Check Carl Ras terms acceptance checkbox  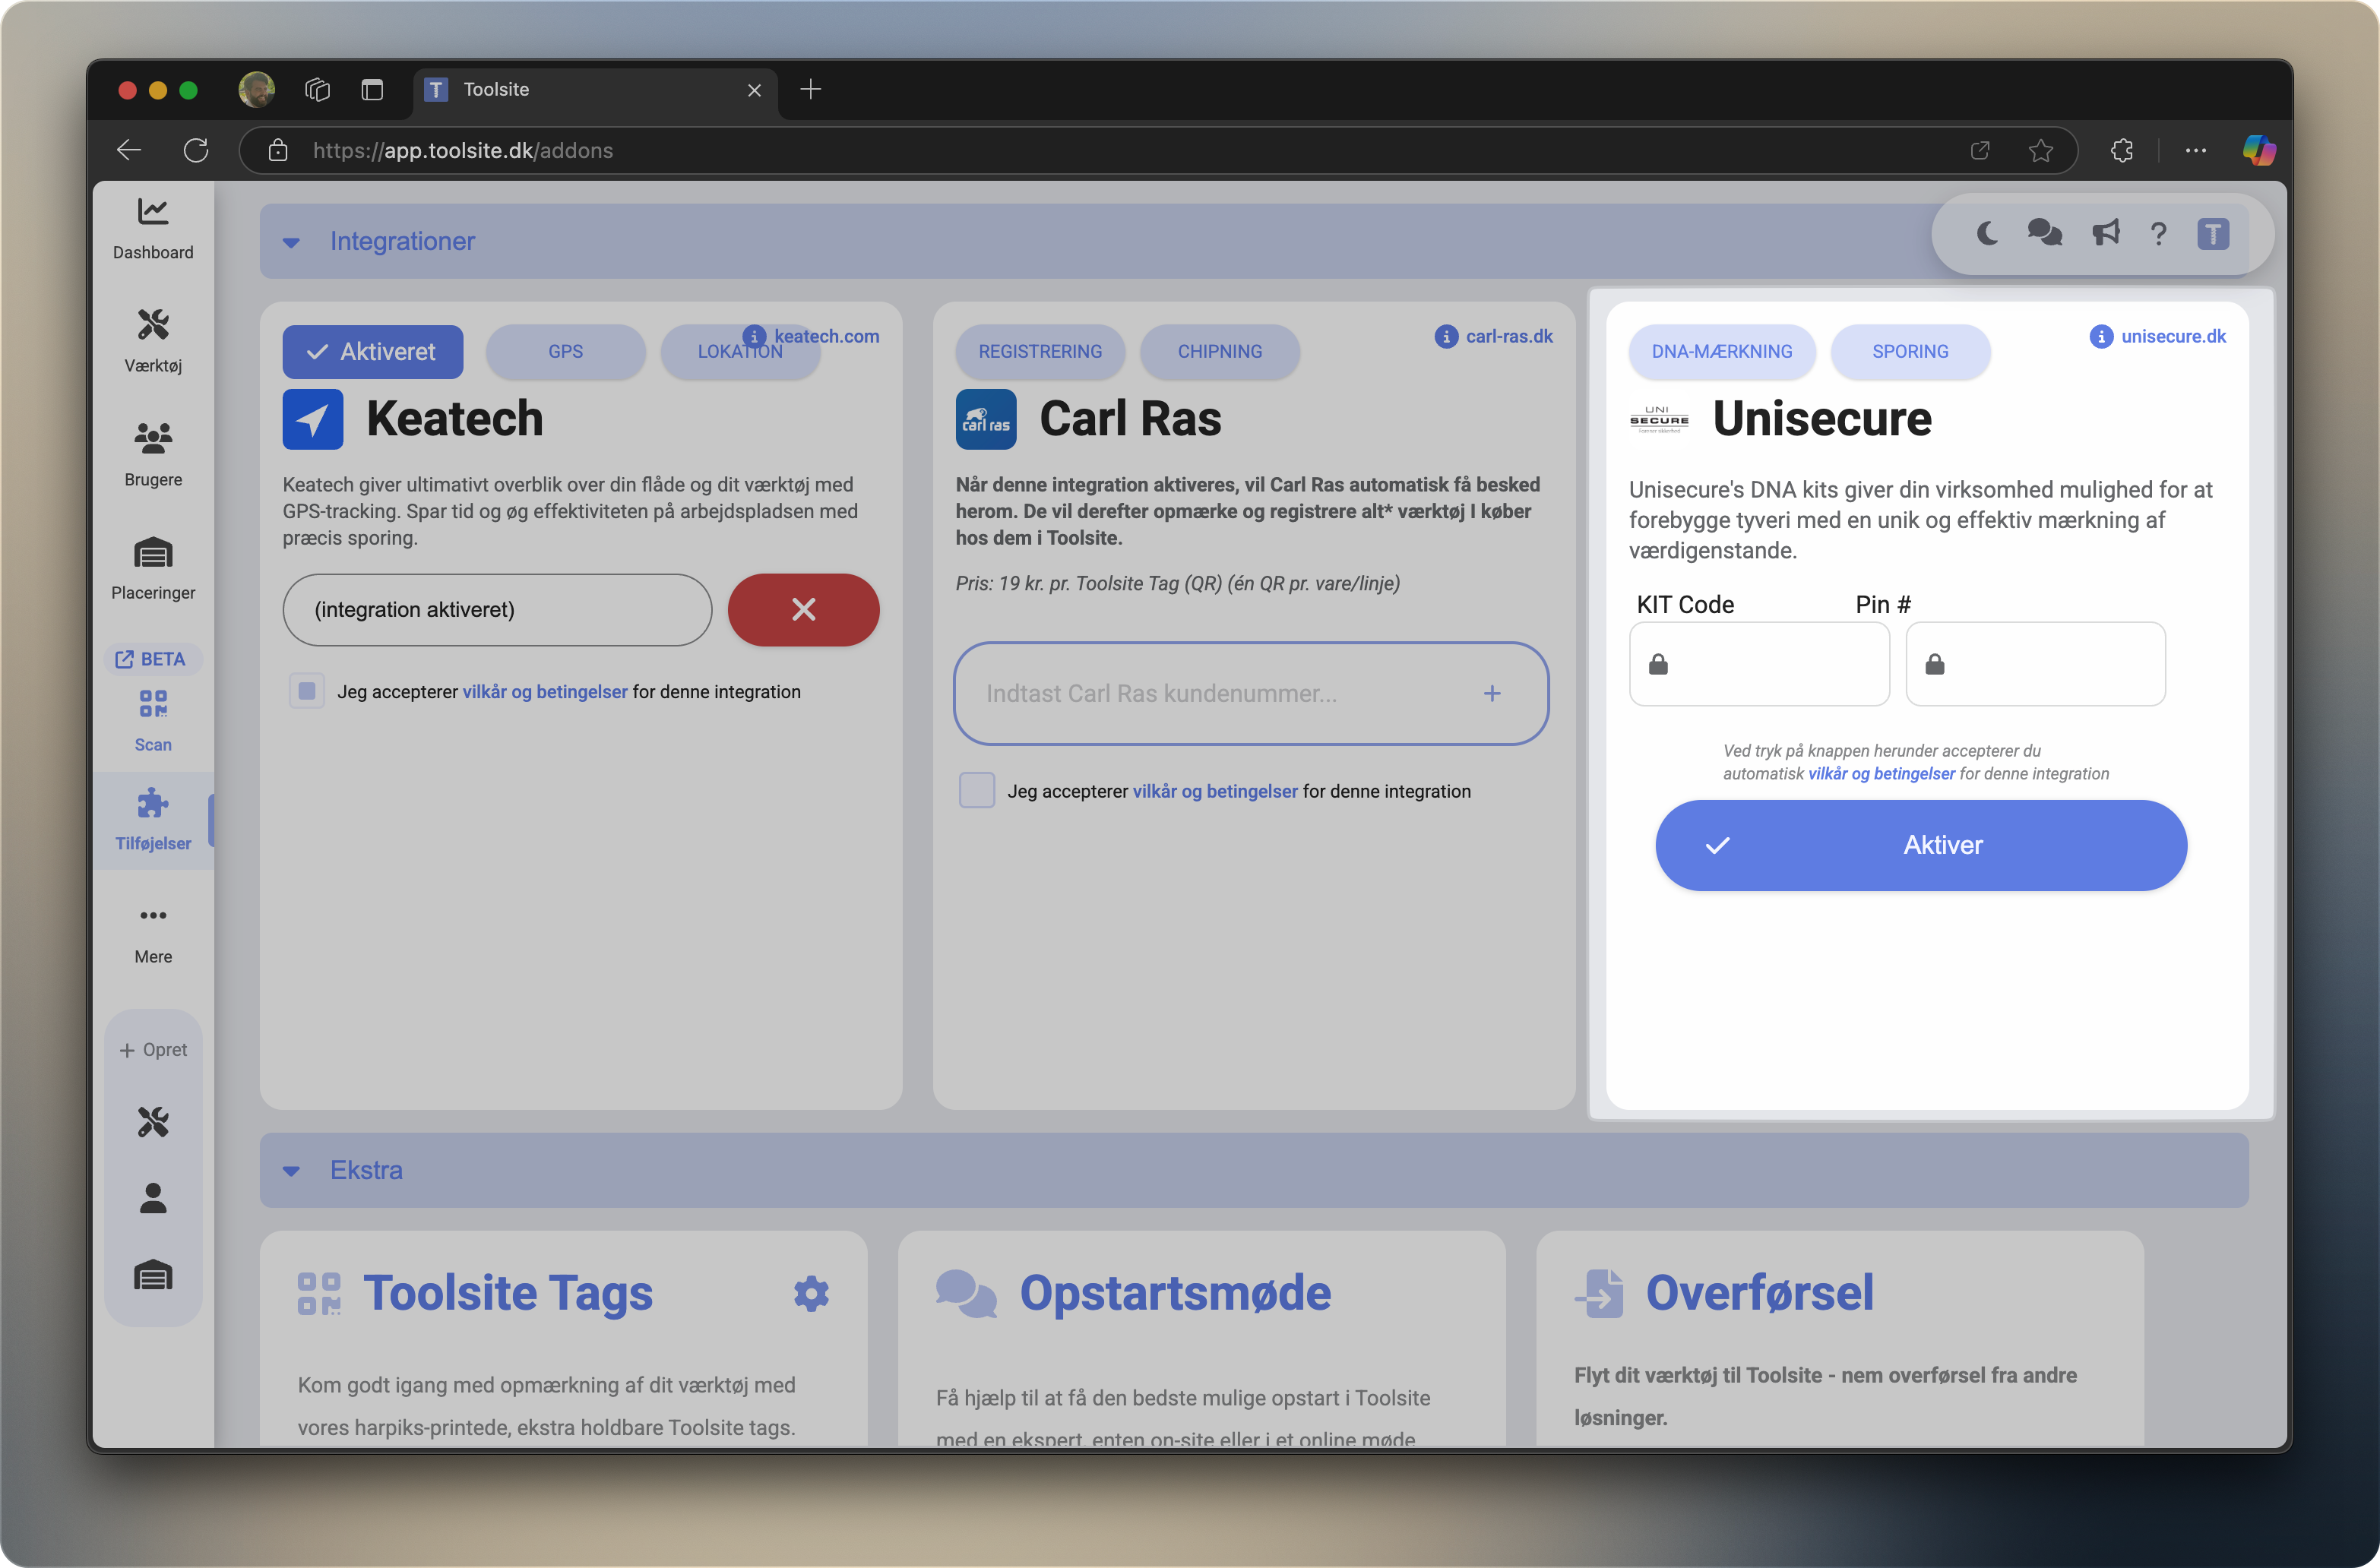[x=976, y=790]
